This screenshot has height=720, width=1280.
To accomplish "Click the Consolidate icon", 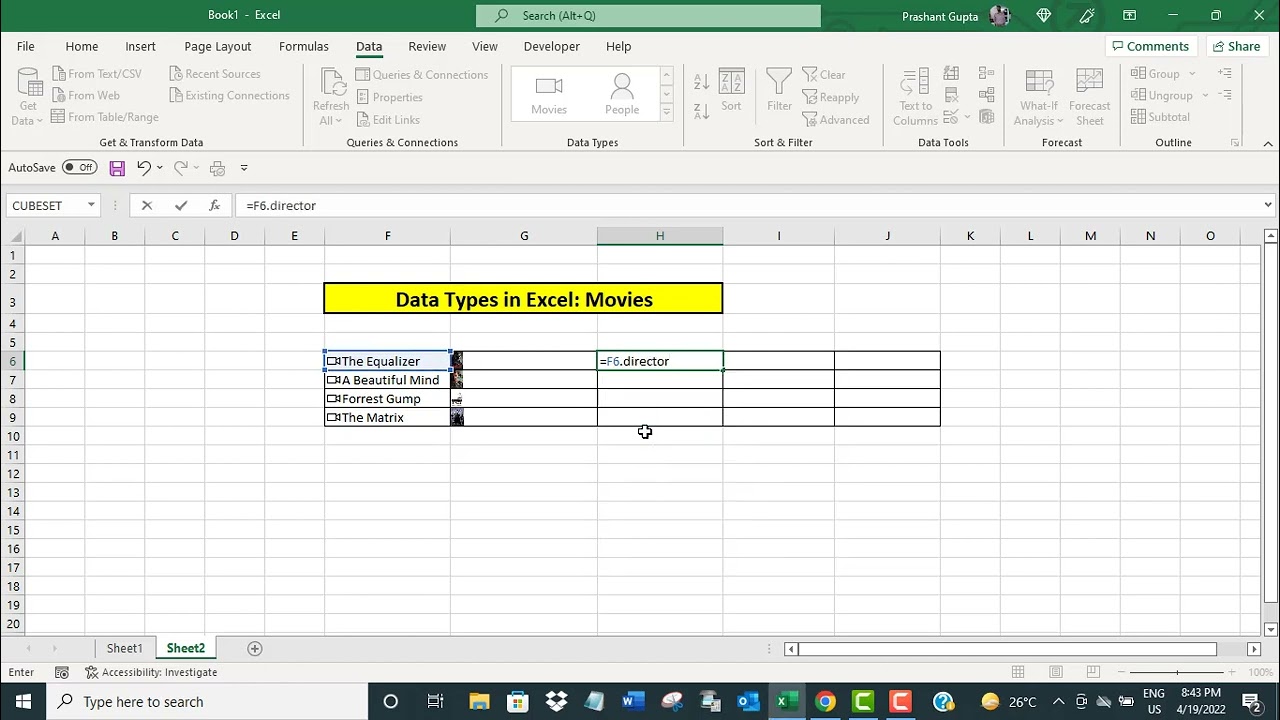I will [x=987, y=74].
